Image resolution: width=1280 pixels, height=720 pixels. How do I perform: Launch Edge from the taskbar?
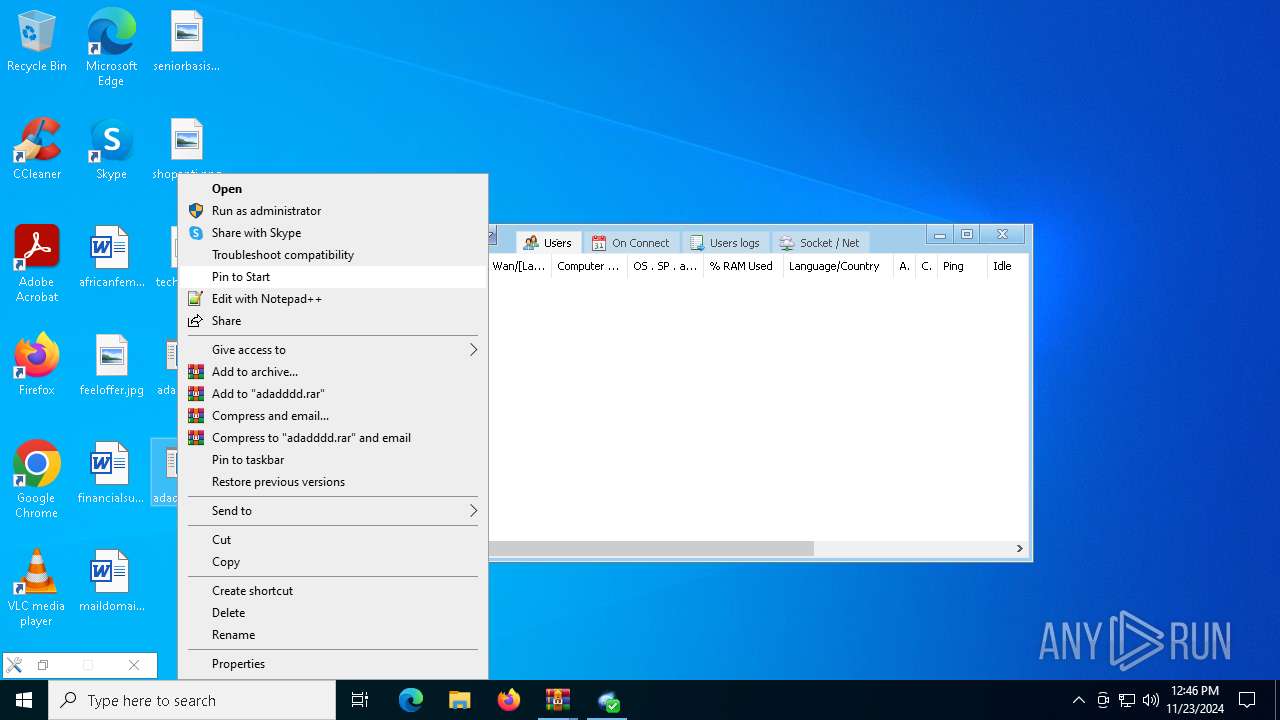click(x=411, y=700)
